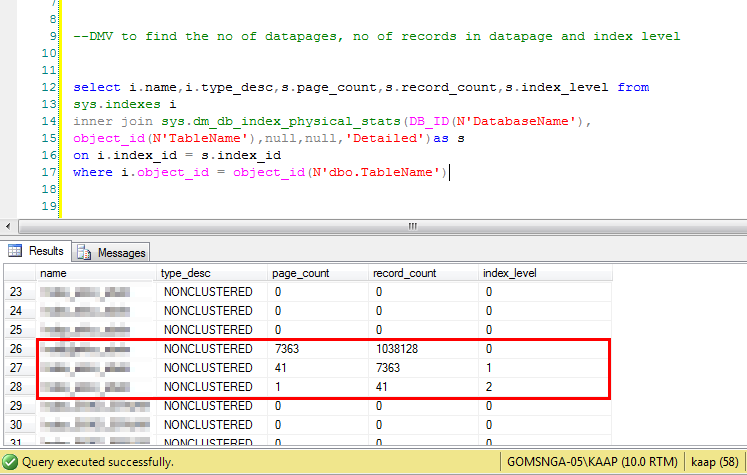Screen dimensions: 747x475
Task: Open the Messages tab
Action: 111,253
